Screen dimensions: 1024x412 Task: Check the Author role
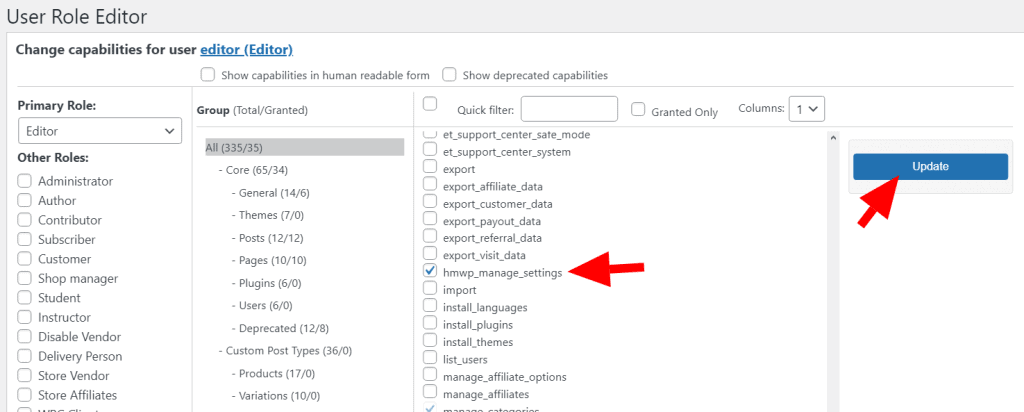pyautogui.click(x=25, y=200)
